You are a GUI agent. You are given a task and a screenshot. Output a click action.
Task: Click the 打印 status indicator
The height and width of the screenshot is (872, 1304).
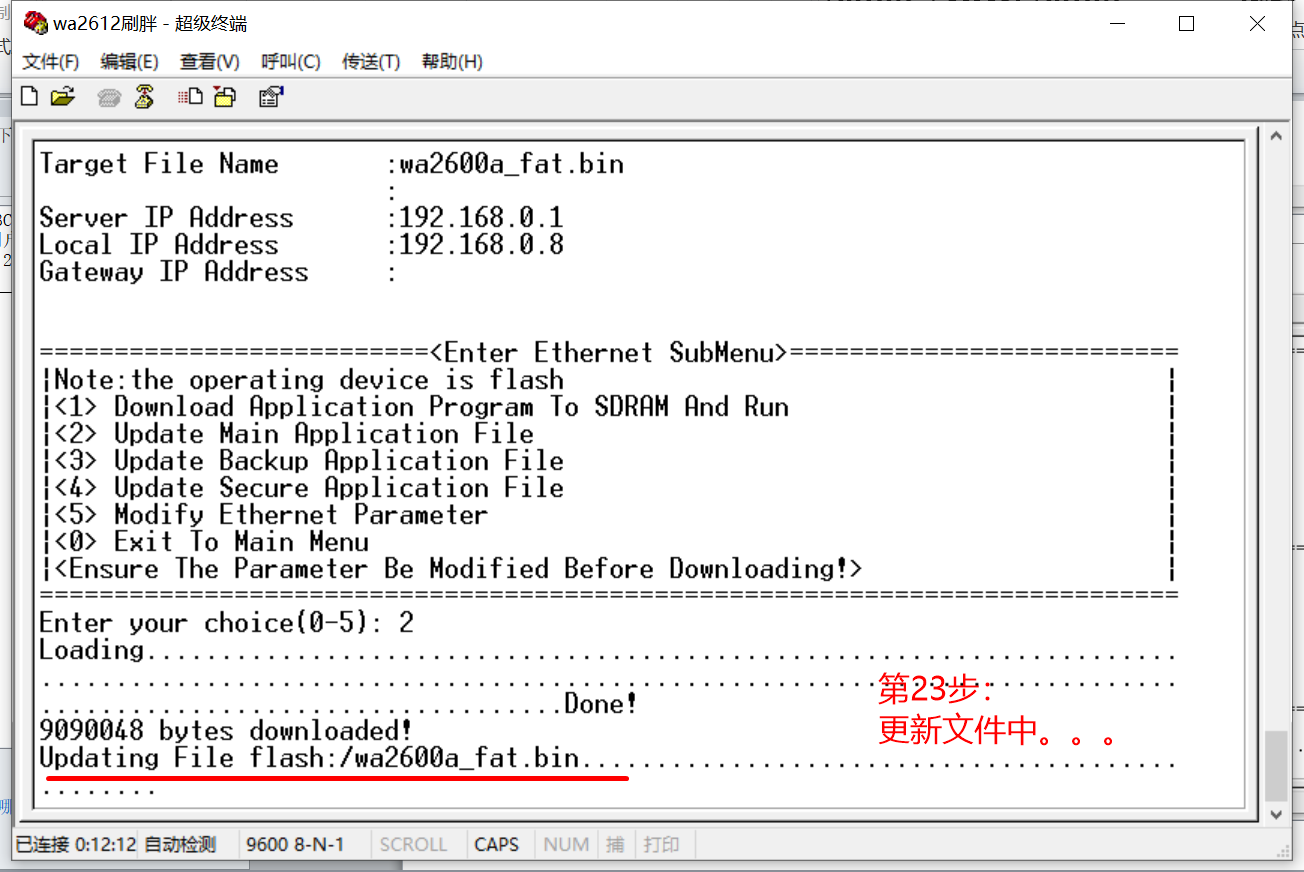[661, 844]
